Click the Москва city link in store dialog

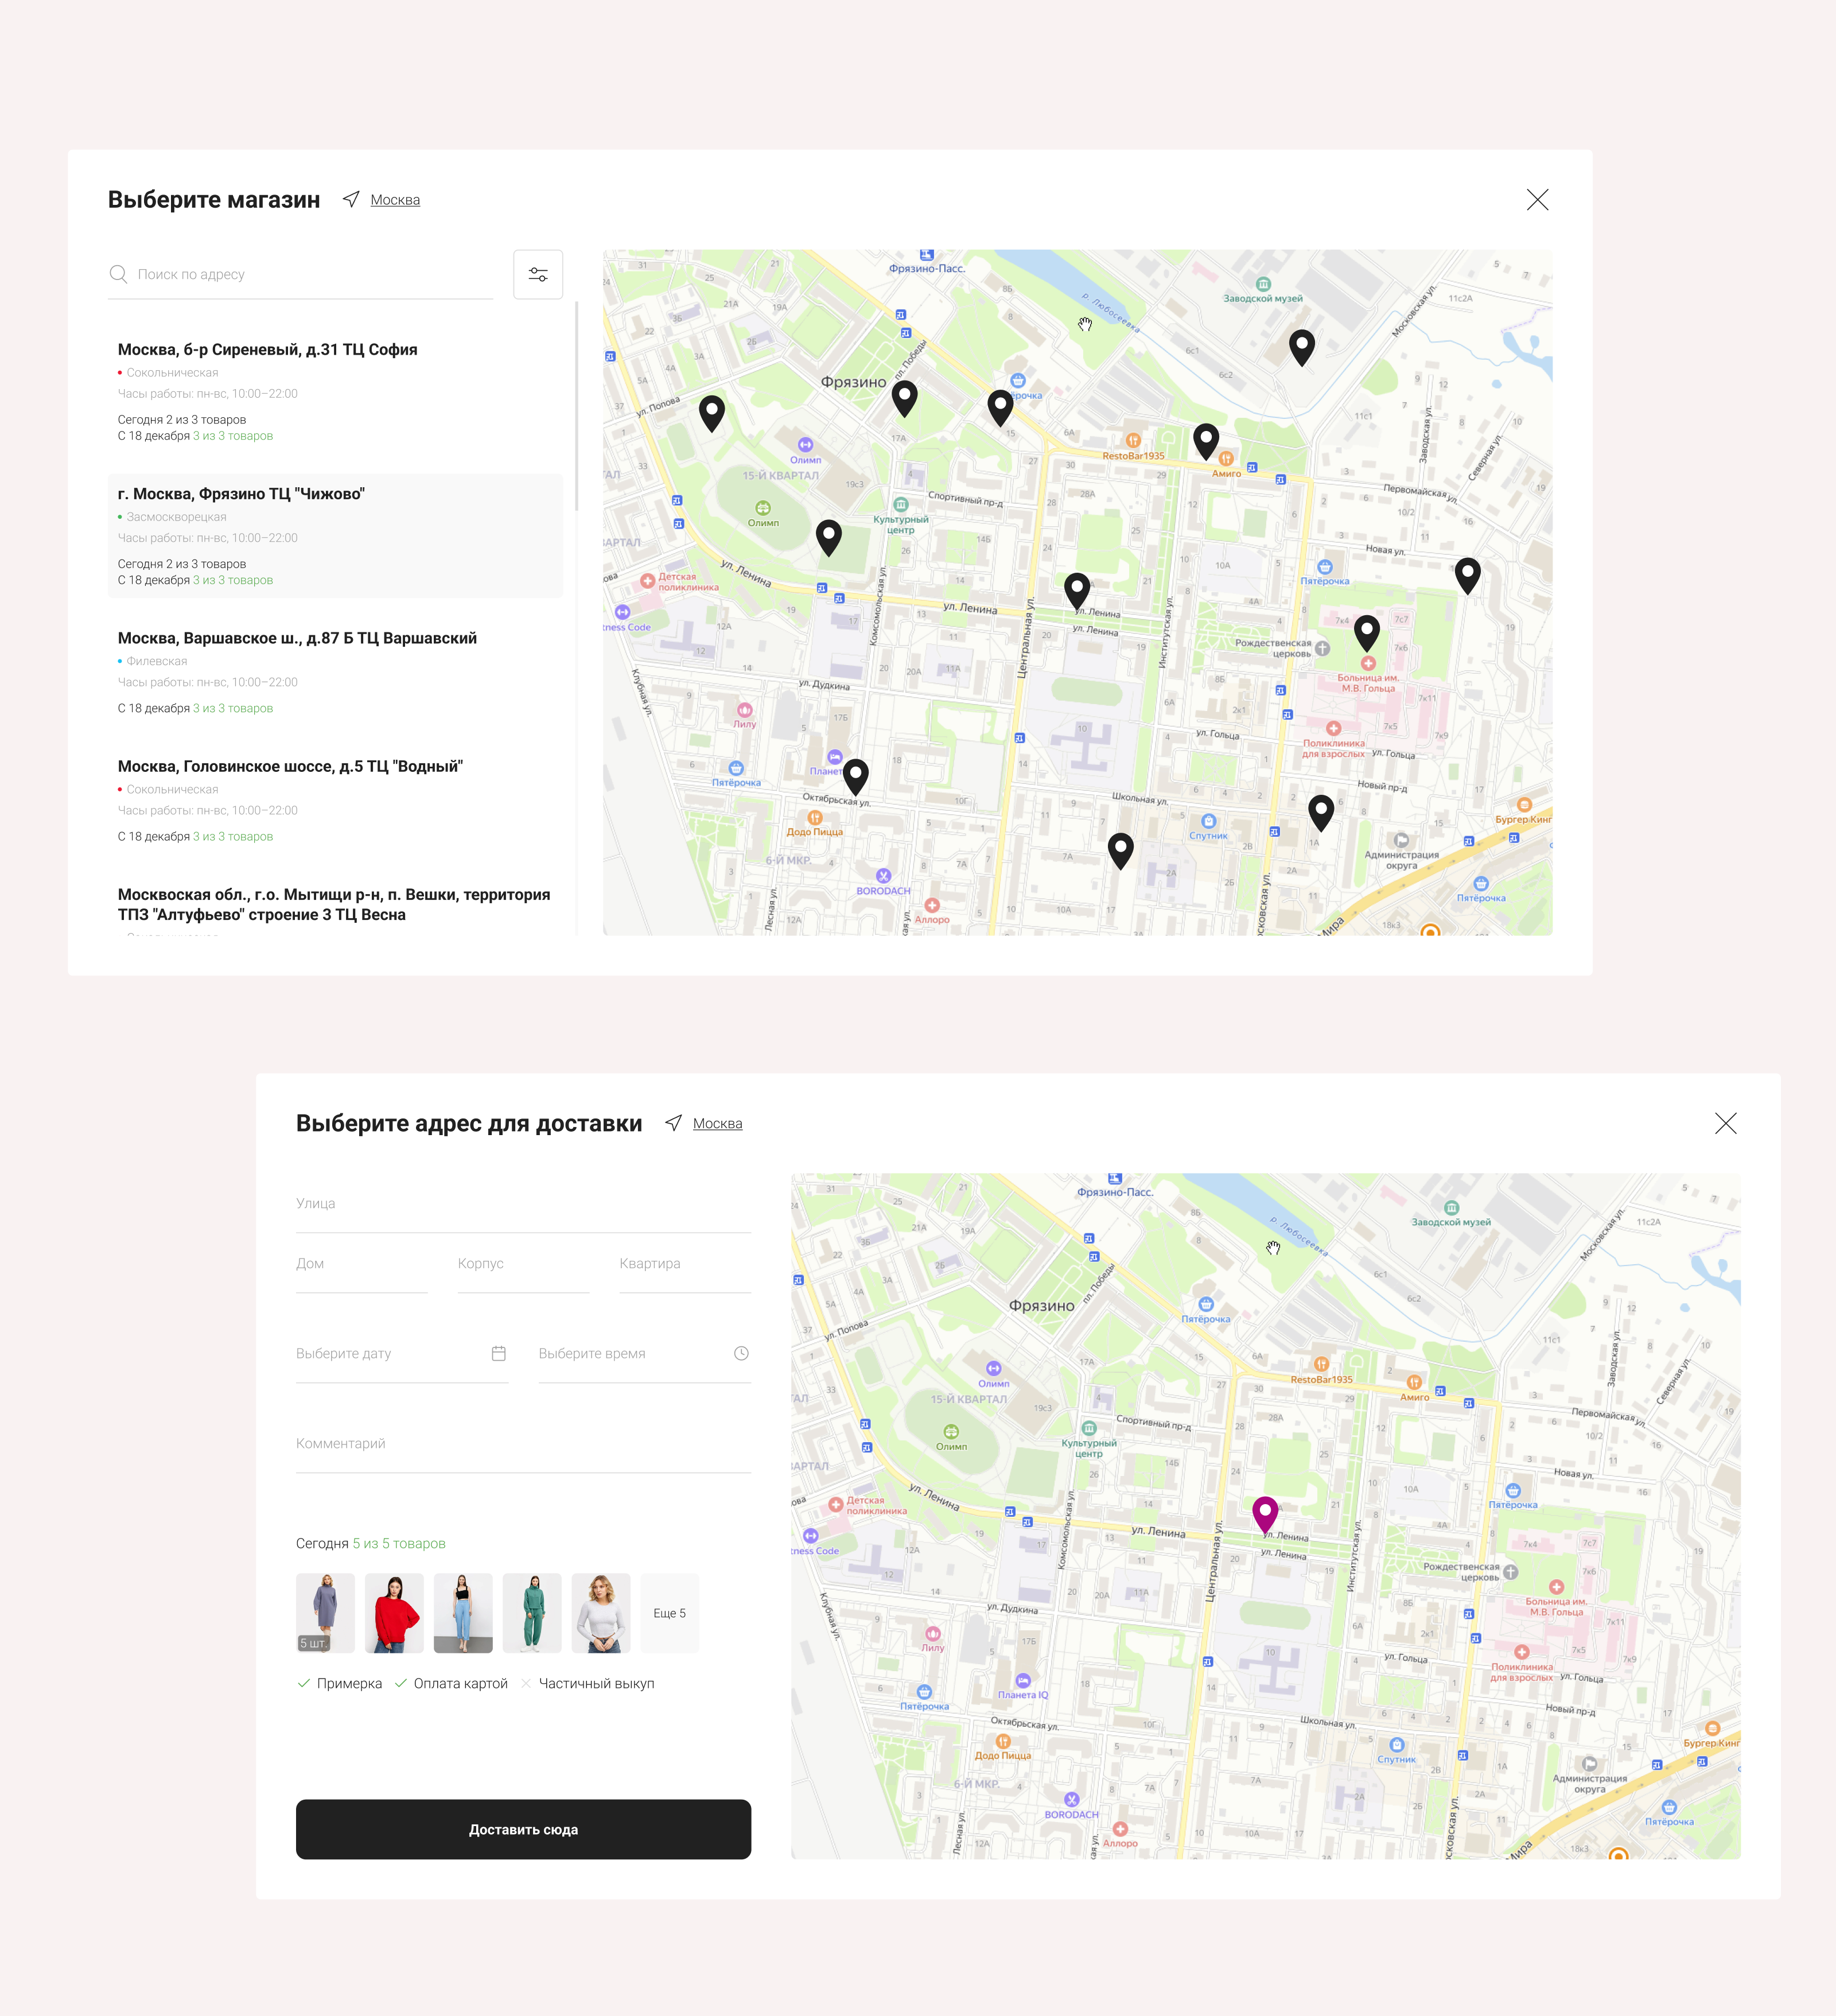coord(395,200)
